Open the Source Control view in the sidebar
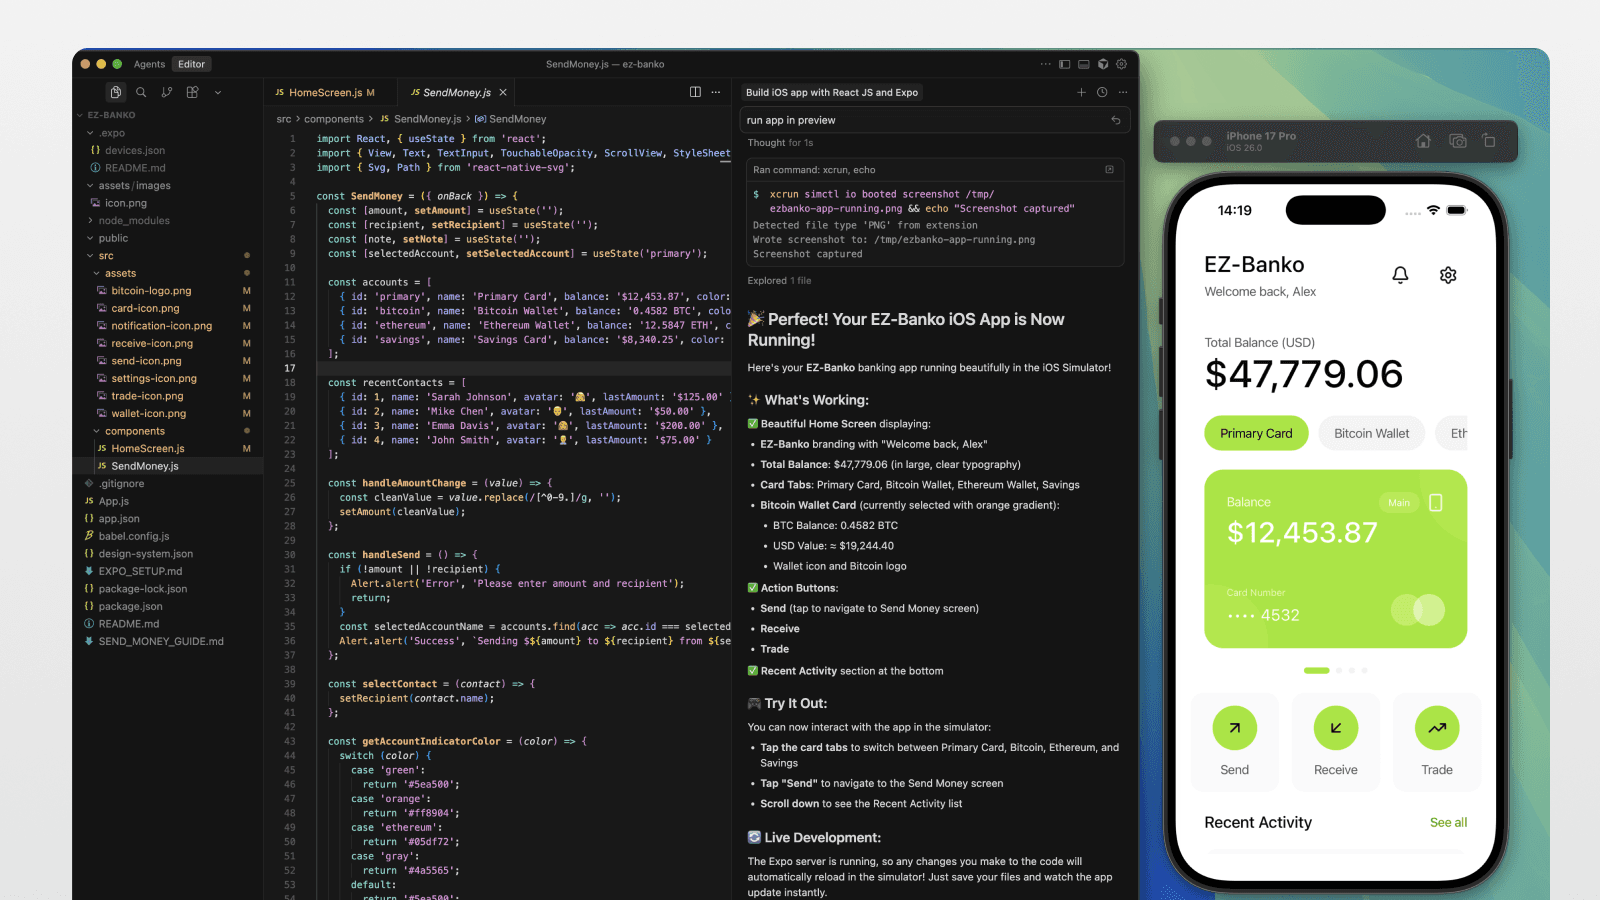Screen dimensions: 1600x900 click(x=166, y=92)
